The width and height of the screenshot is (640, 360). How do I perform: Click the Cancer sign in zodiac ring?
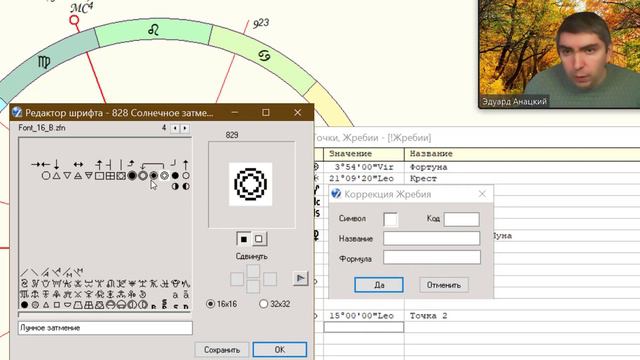264,55
